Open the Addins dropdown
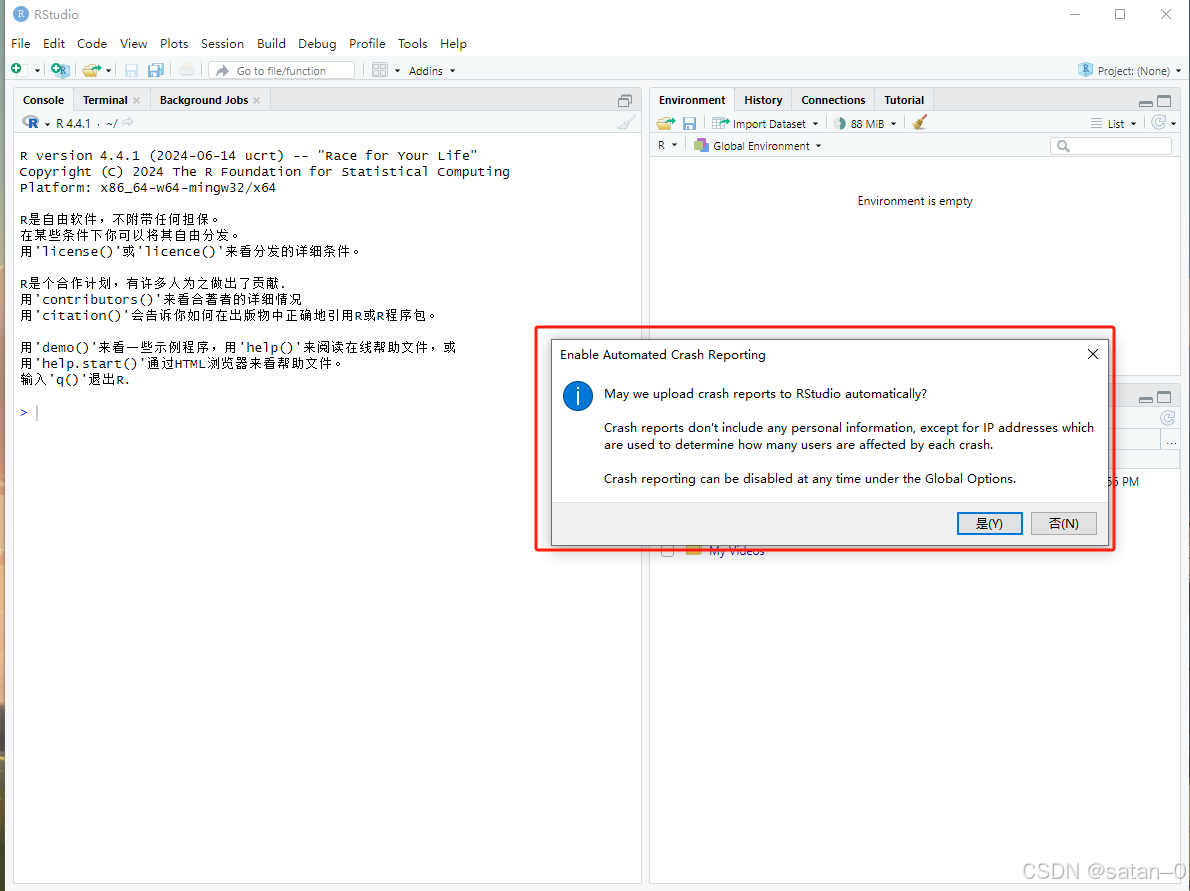Viewport: 1190px width, 891px height. pyautogui.click(x=432, y=71)
